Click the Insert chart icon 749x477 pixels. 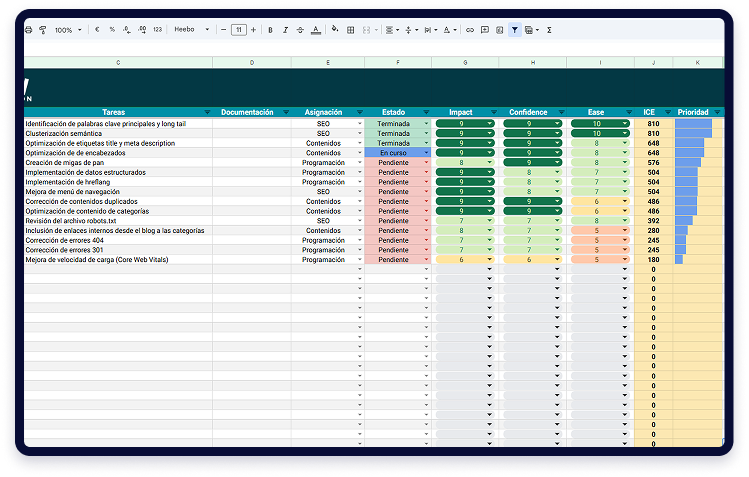tap(499, 30)
